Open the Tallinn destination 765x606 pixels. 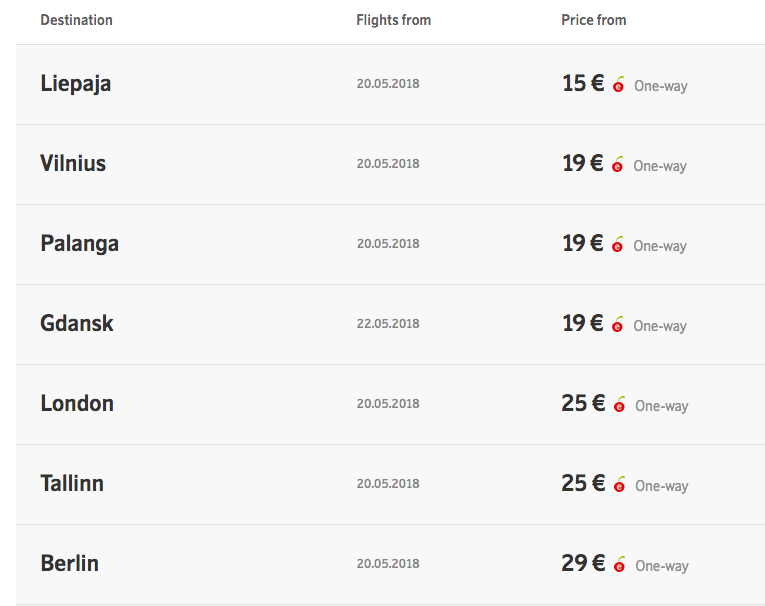[x=72, y=484]
